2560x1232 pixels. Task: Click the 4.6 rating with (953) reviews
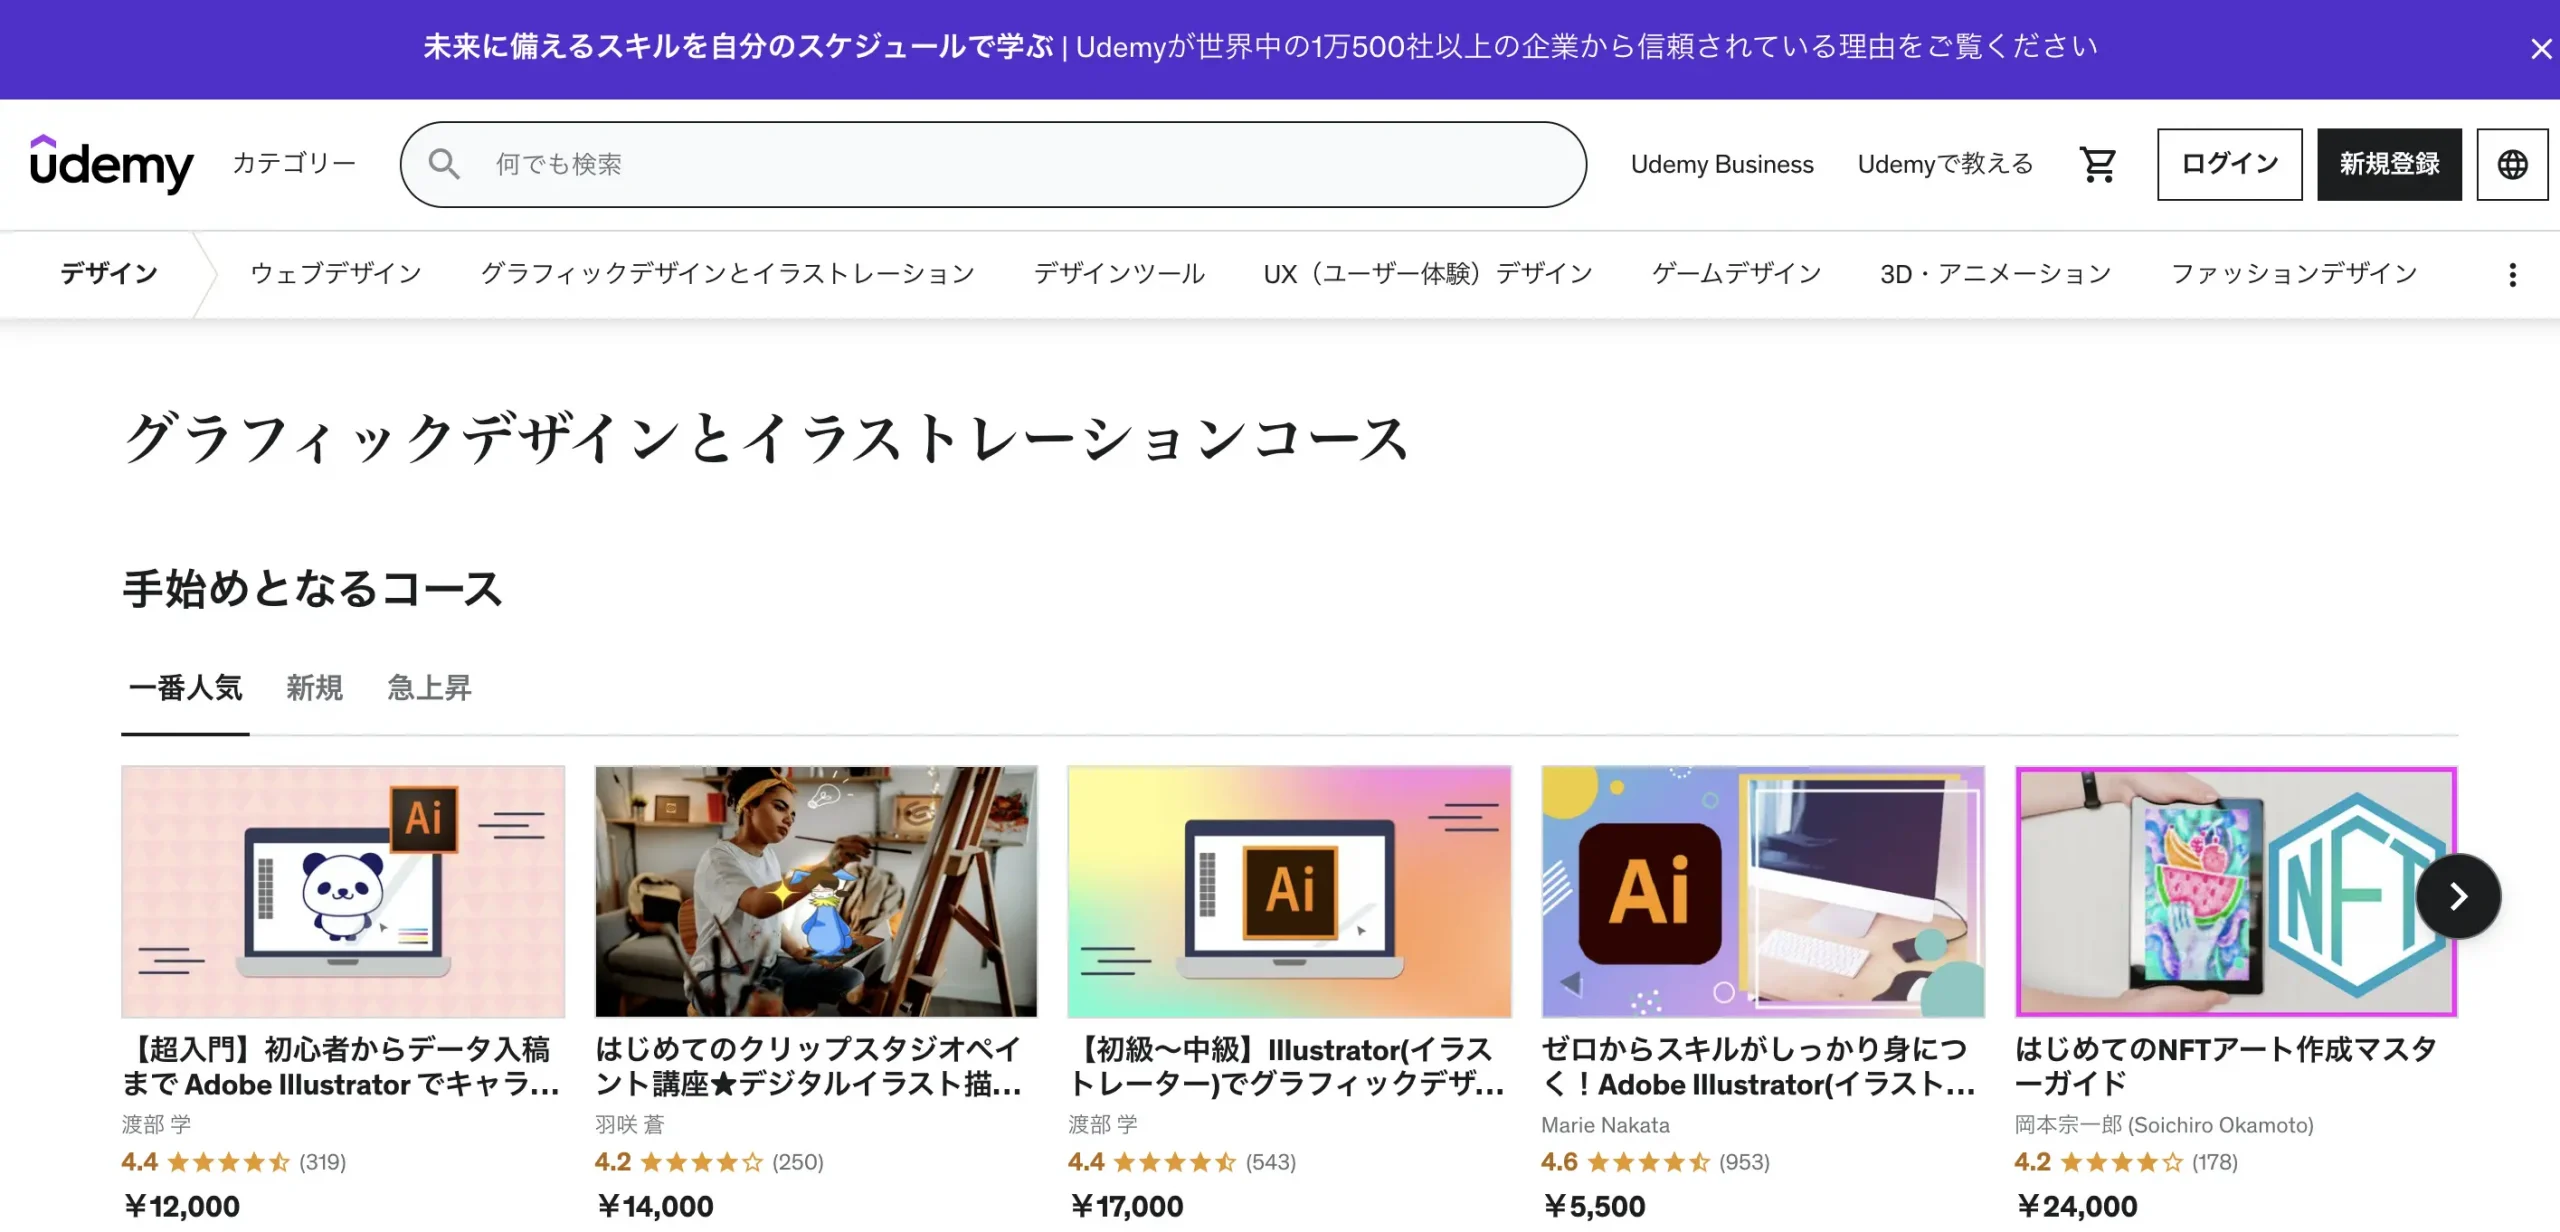click(x=1655, y=1162)
